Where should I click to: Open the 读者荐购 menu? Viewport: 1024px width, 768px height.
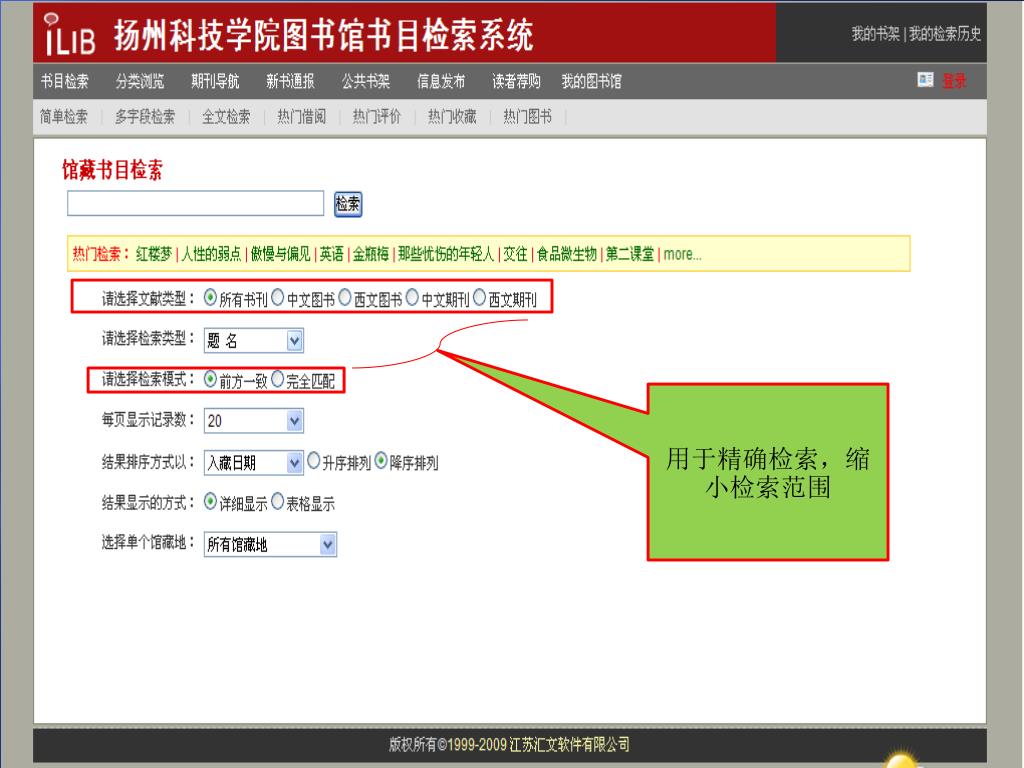click(516, 81)
